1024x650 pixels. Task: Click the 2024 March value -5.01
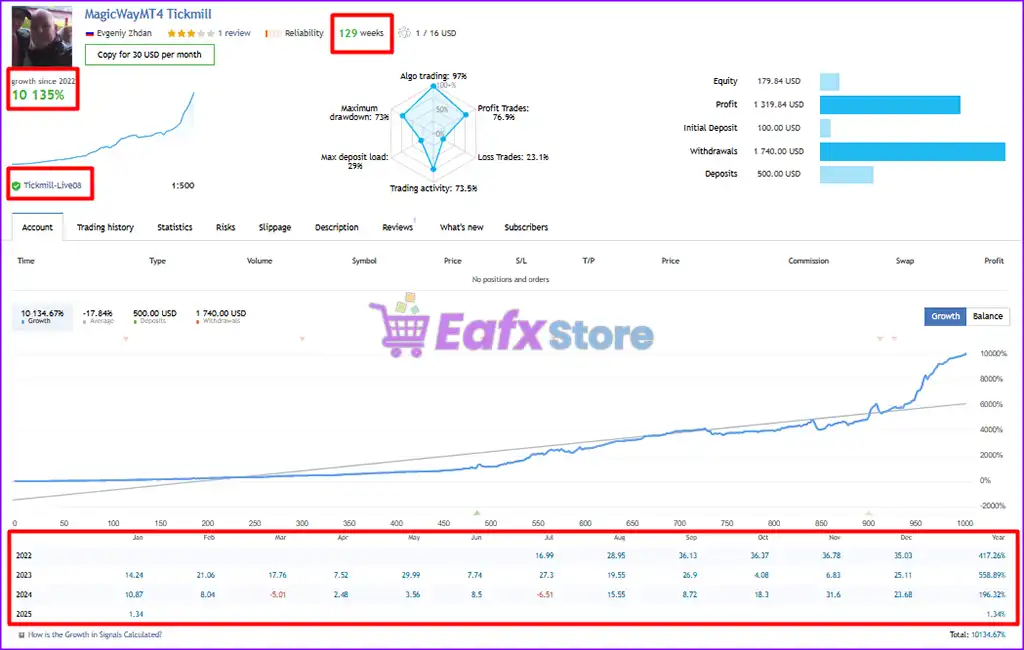278,595
